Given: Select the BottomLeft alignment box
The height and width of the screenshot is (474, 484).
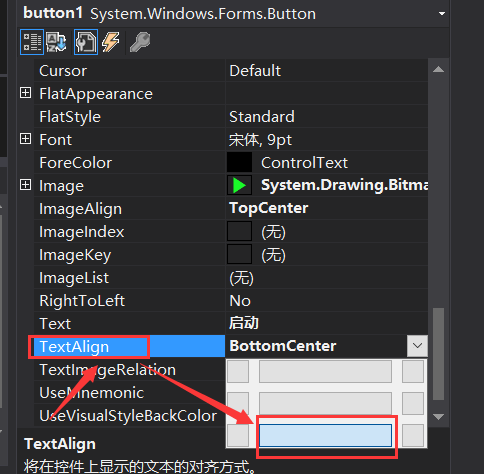Looking at the screenshot, I should [238, 435].
